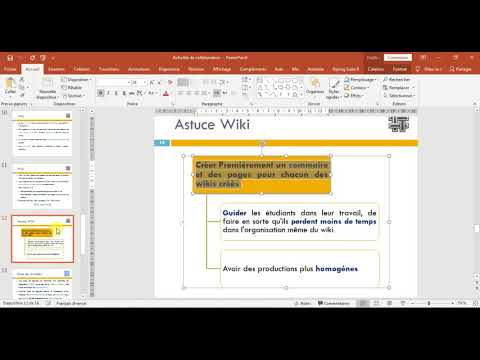Create a Nouvelle diapositive
The width and height of the screenshot is (480, 360).
[47, 88]
